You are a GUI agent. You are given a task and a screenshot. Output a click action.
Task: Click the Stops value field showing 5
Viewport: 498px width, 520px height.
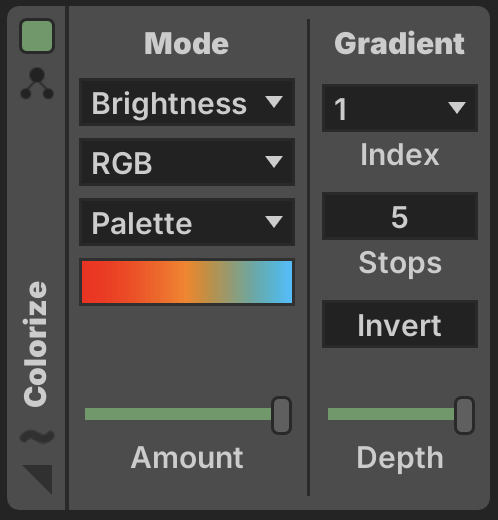pyautogui.click(x=400, y=216)
